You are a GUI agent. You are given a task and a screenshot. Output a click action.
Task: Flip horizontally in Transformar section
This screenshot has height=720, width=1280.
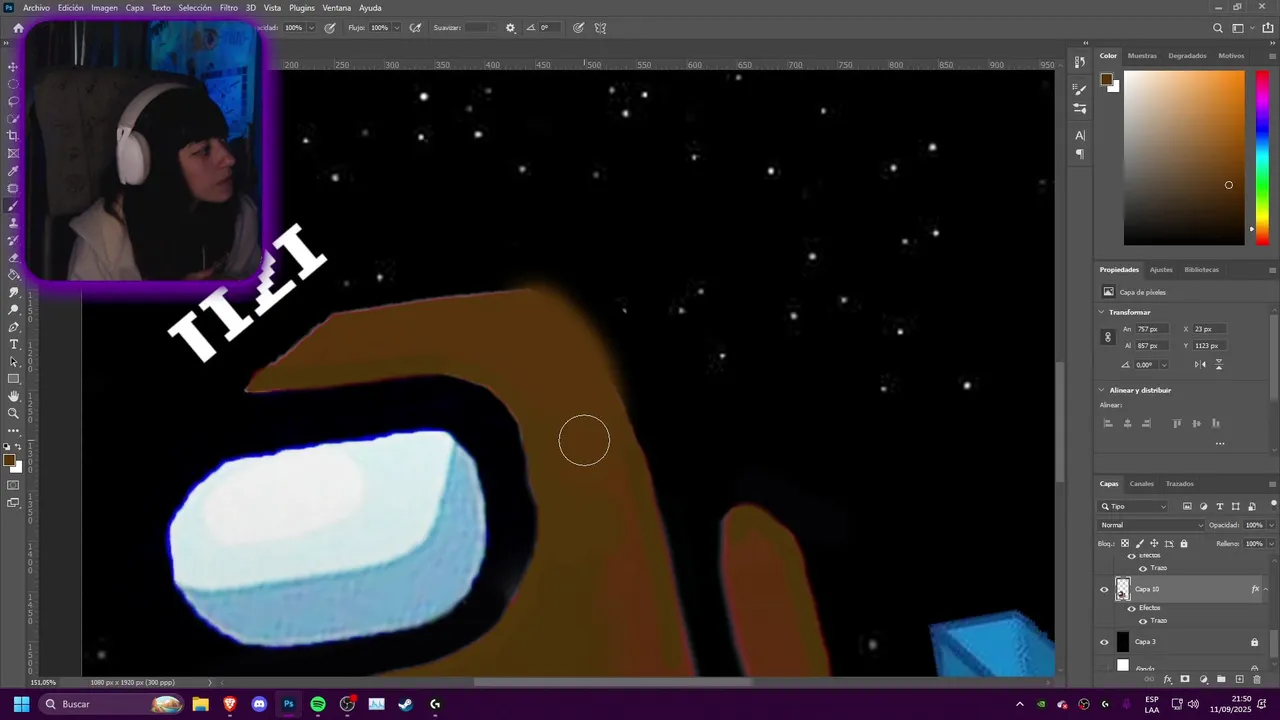[x=1200, y=364]
